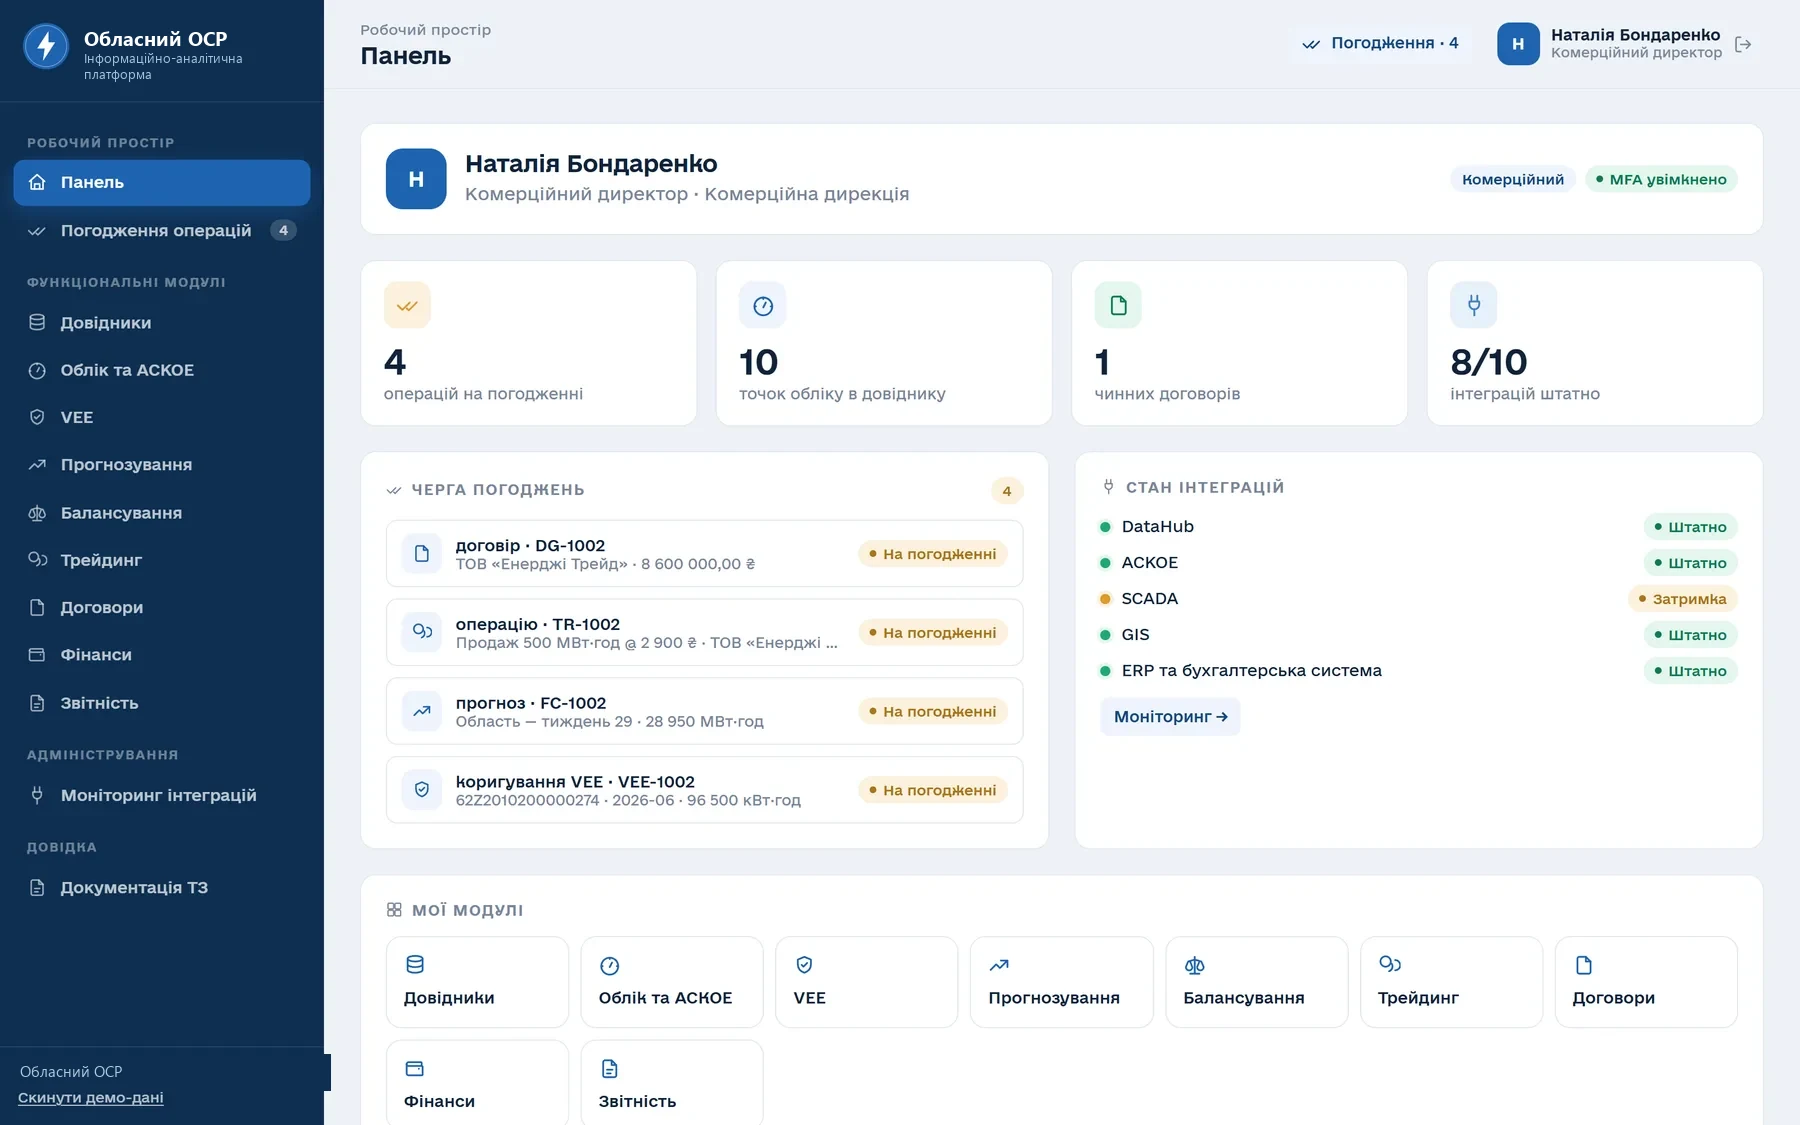
Task: Open Облік та АСКОЕ in the sidebar
Action: point(162,370)
